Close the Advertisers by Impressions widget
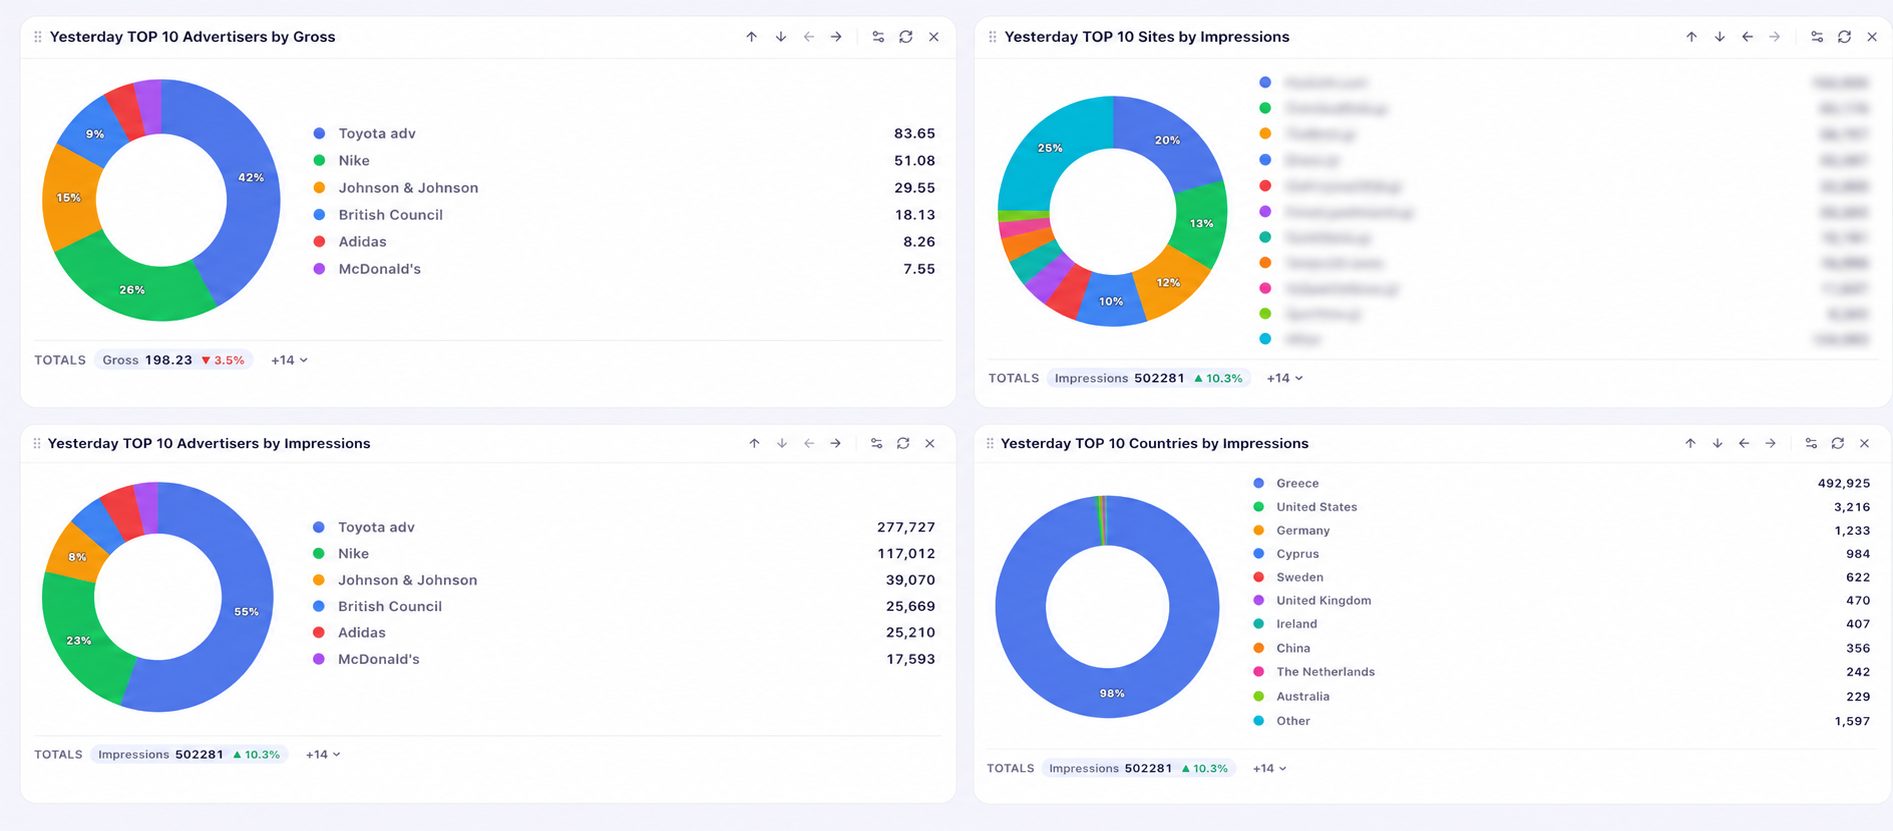The height and width of the screenshot is (831, 1893). point(930,443)
